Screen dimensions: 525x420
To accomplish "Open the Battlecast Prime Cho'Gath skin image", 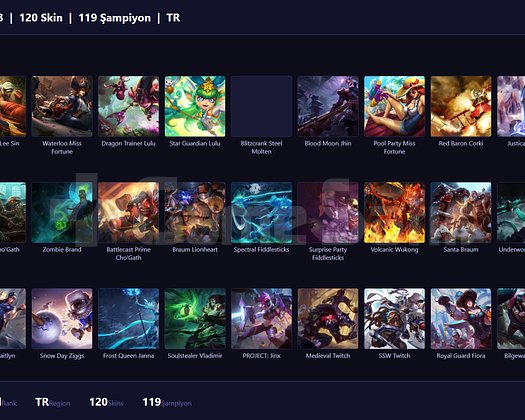I will (x=129, y=212).
